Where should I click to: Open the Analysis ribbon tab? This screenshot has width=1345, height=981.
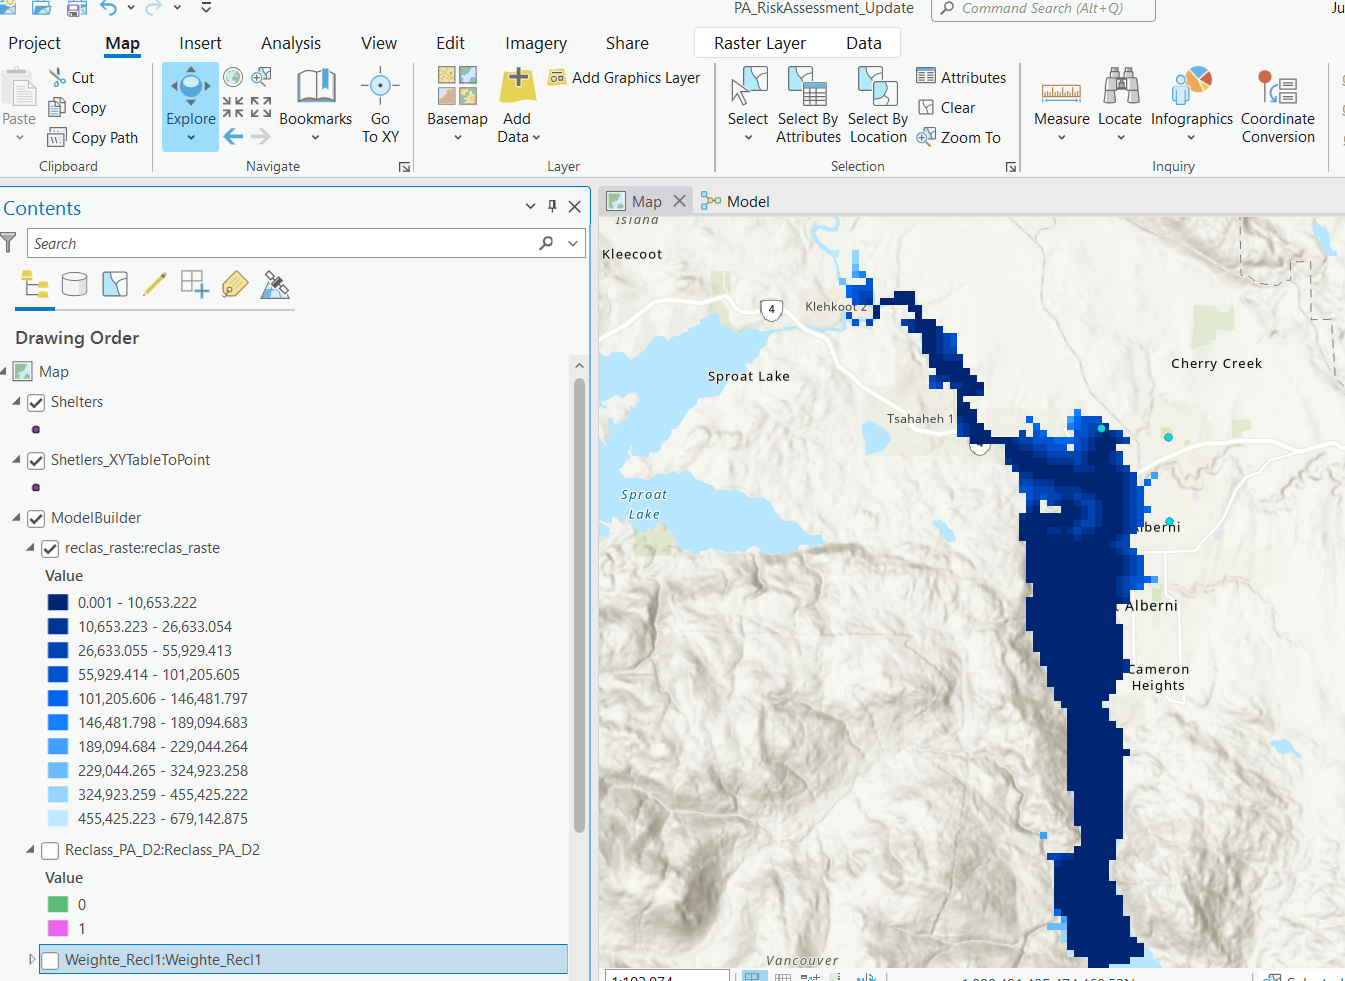(x=290, y=43)
